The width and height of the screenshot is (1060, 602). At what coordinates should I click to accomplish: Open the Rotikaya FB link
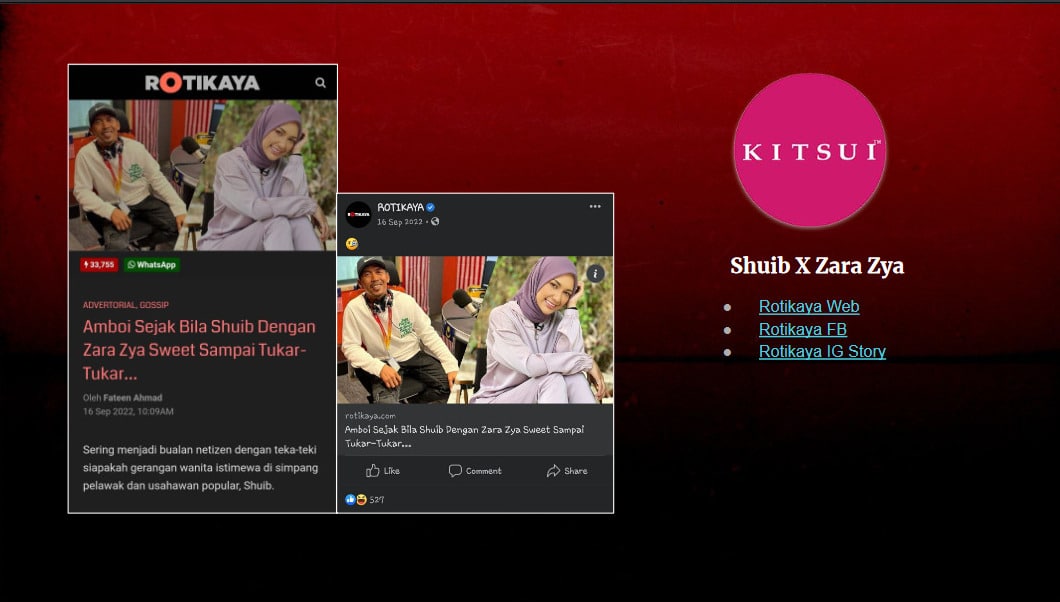802,329
